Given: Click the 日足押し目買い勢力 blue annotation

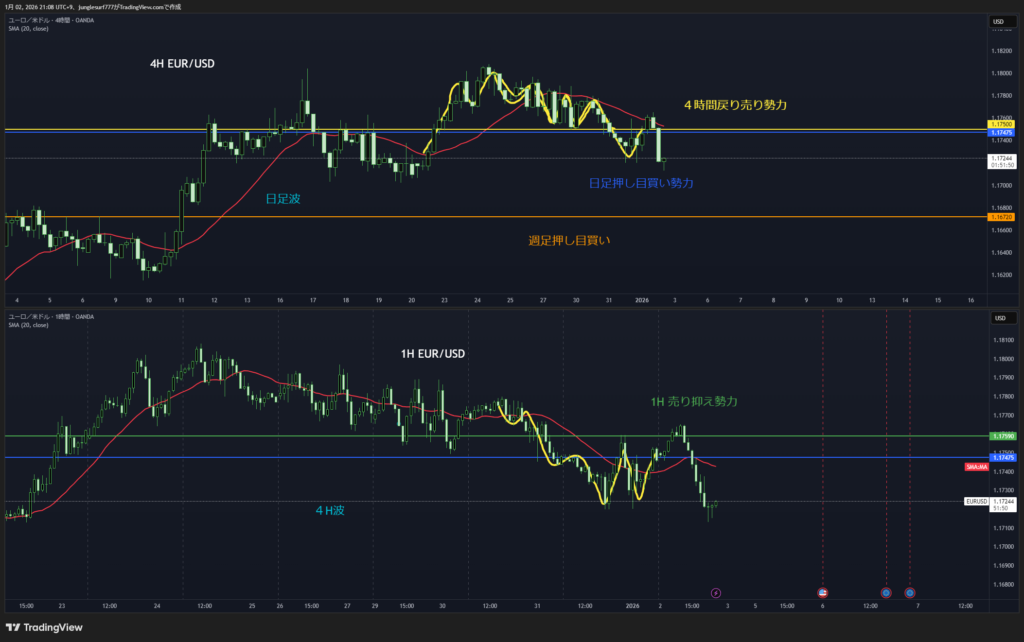Looking at the screenshot, I should pos(641,183).
